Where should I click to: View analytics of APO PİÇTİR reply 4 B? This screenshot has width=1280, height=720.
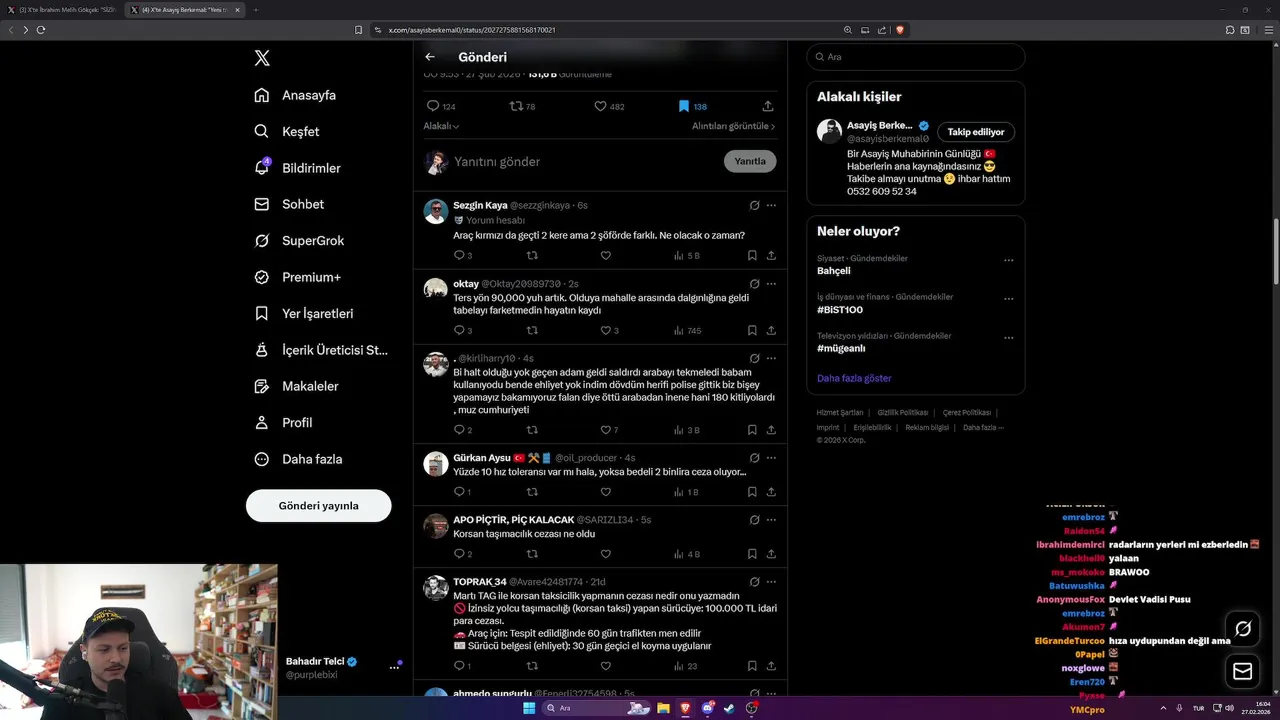pos(686,554)
